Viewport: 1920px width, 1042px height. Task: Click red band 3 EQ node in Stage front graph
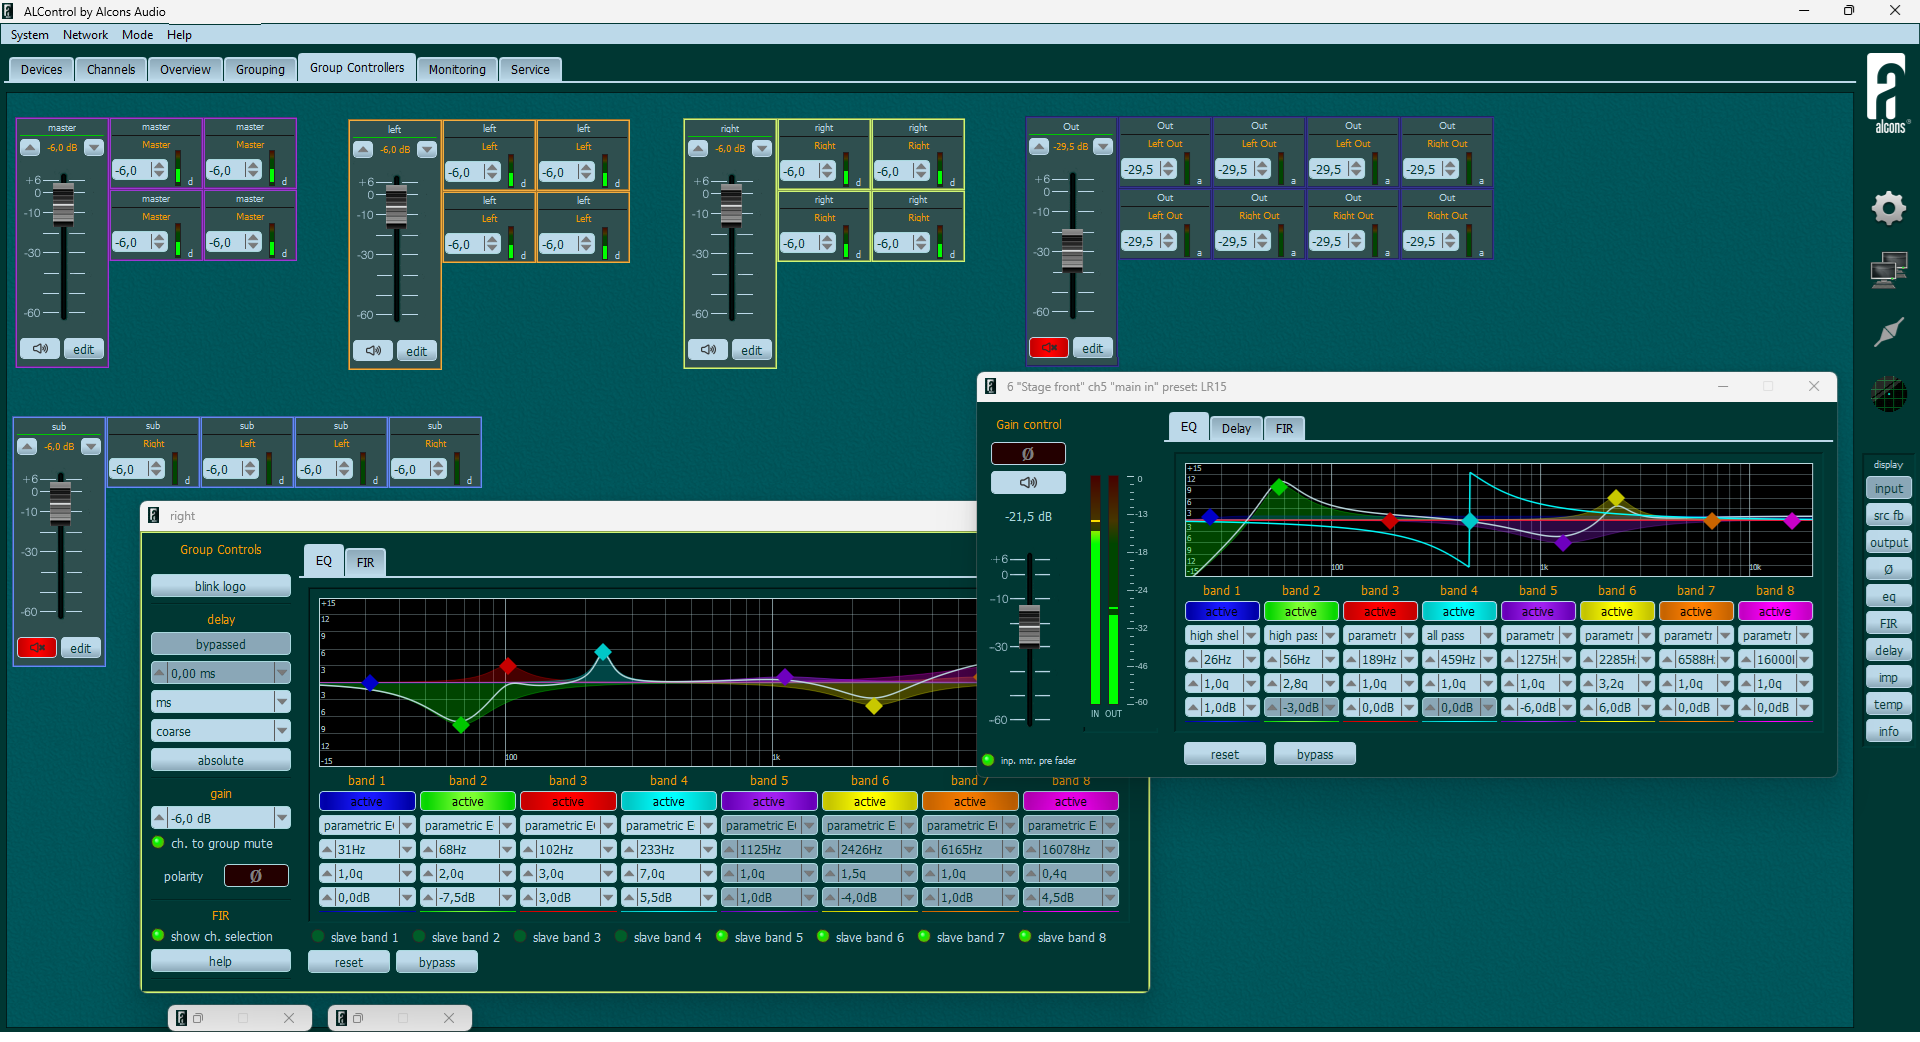tap(1389, 521)
